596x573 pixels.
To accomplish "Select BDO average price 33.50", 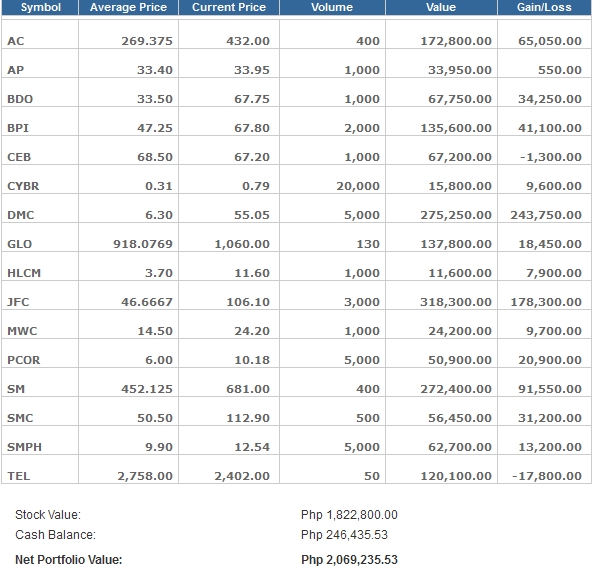I will point(155,99).
